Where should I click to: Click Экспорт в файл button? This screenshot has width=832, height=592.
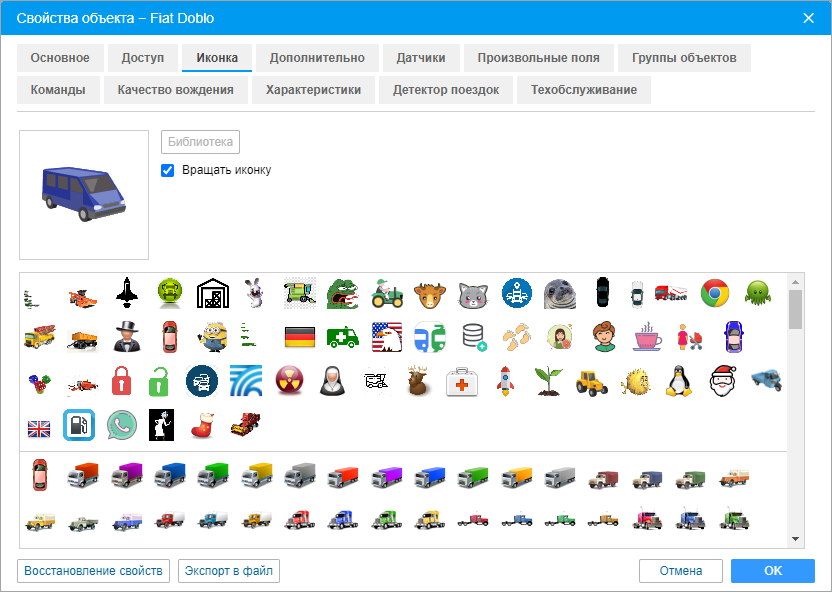229,571
